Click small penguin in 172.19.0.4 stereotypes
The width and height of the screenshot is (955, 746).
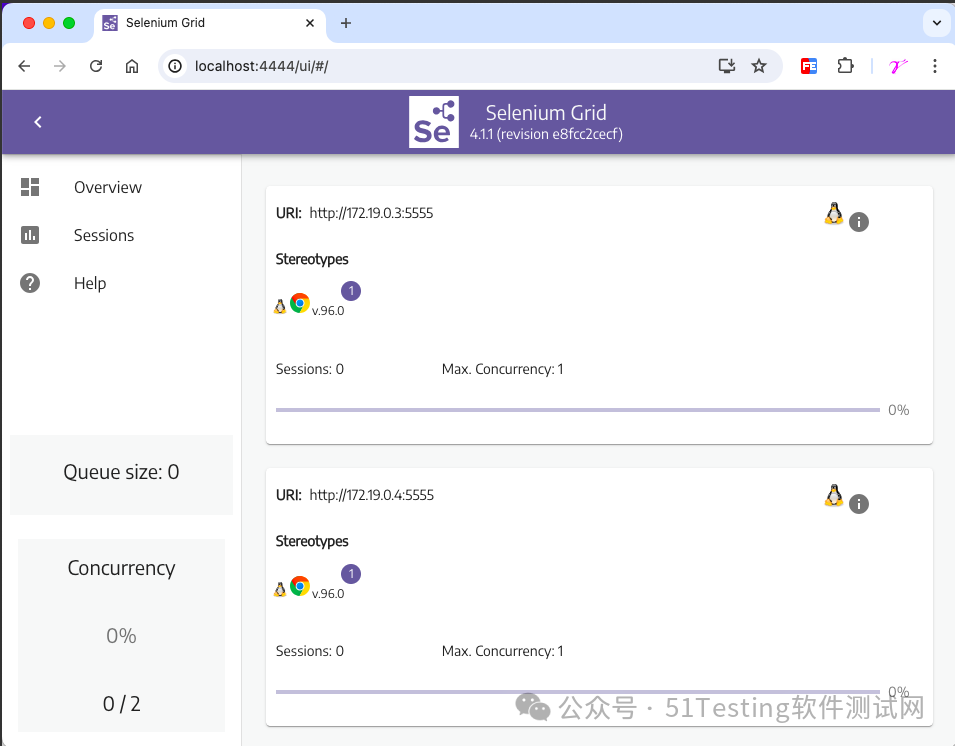coord(280,589)
